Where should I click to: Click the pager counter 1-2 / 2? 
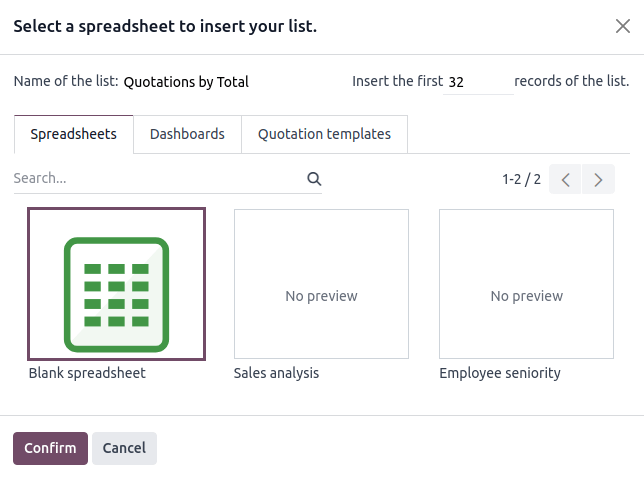coord(521,180)
